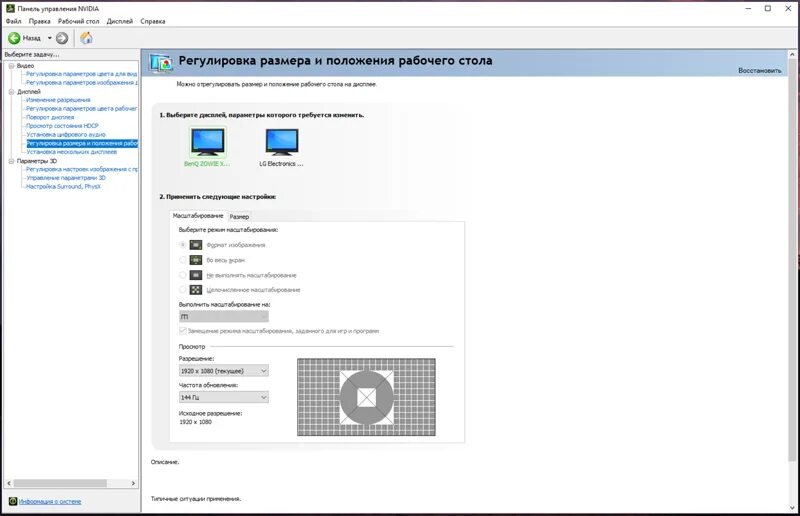The image size is (800, 516).
Task: Click the horizontal scrollbar in task pane
Action: [x=60, y=483]
